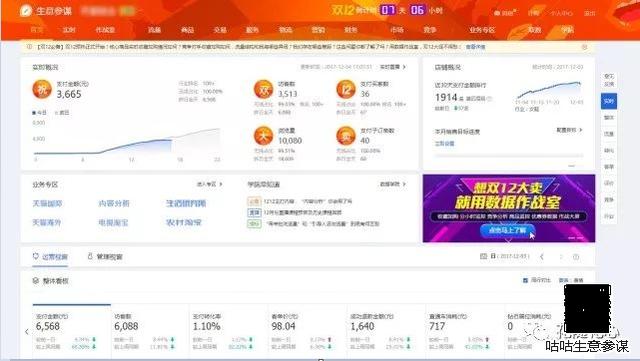Open the calendar date picker icon
The height and width of the screenshot is (361, 640).
tap(483, 256)
